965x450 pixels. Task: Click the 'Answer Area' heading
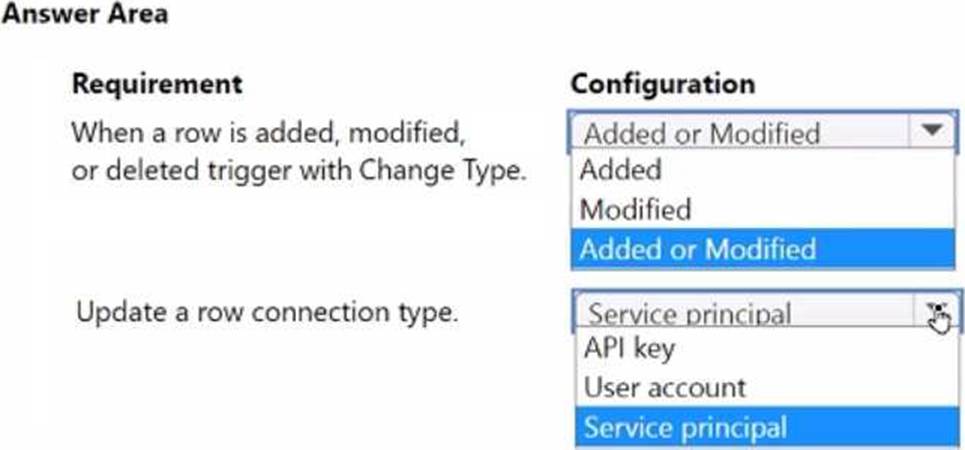tap(84, 15)
